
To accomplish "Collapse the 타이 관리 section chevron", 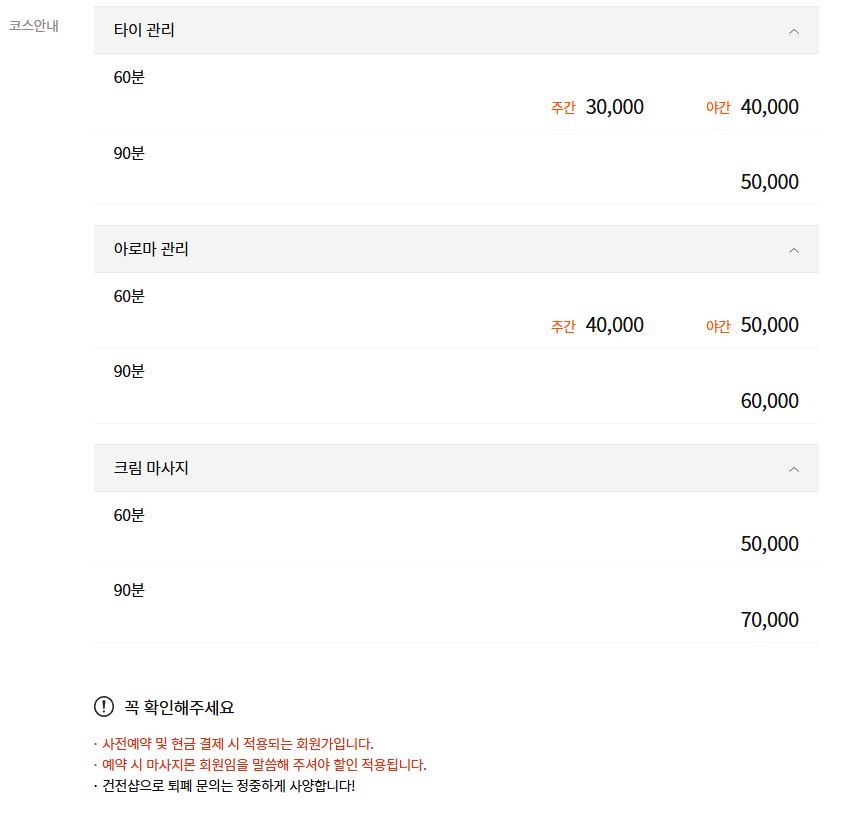I will tap(794, 31).
